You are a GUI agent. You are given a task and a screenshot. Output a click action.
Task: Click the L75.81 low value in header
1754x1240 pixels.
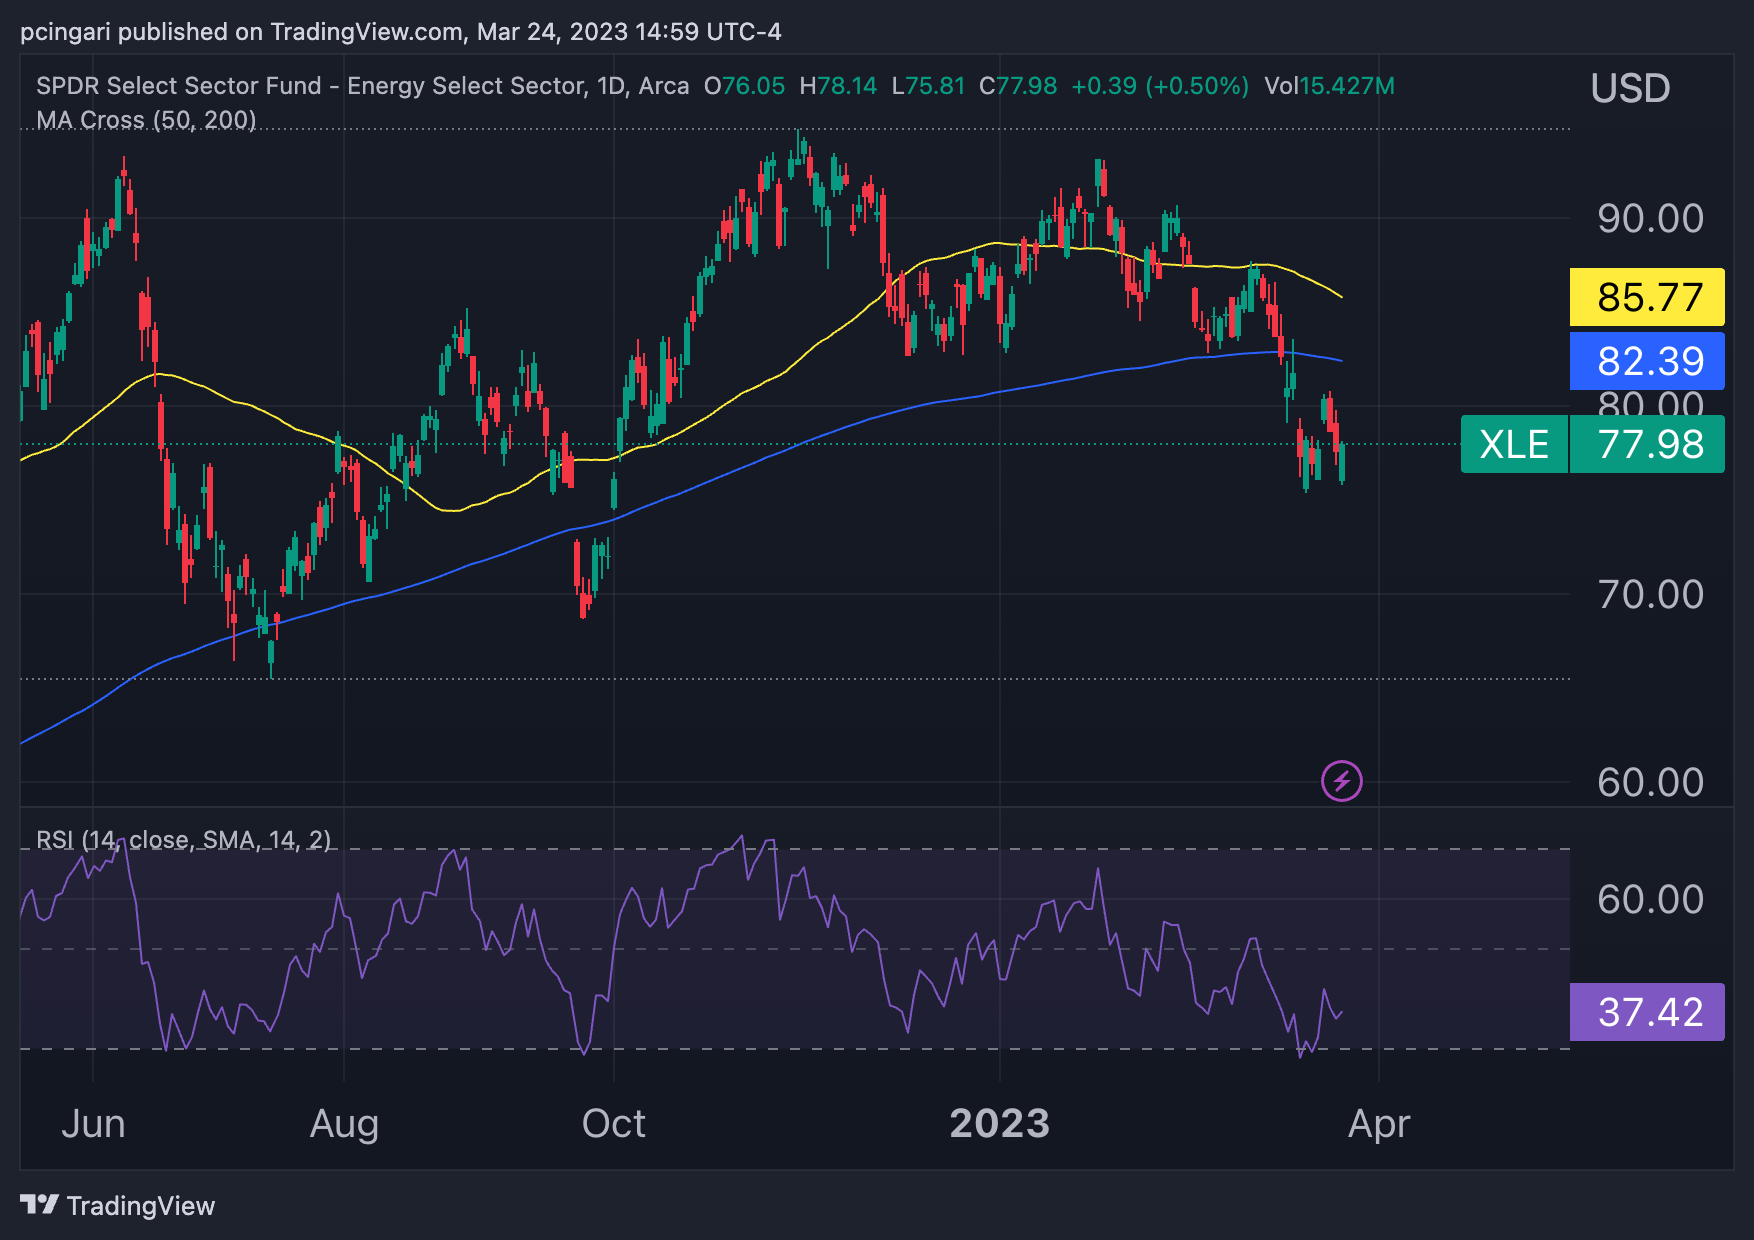pyautogui.click(x=928, y=86)
